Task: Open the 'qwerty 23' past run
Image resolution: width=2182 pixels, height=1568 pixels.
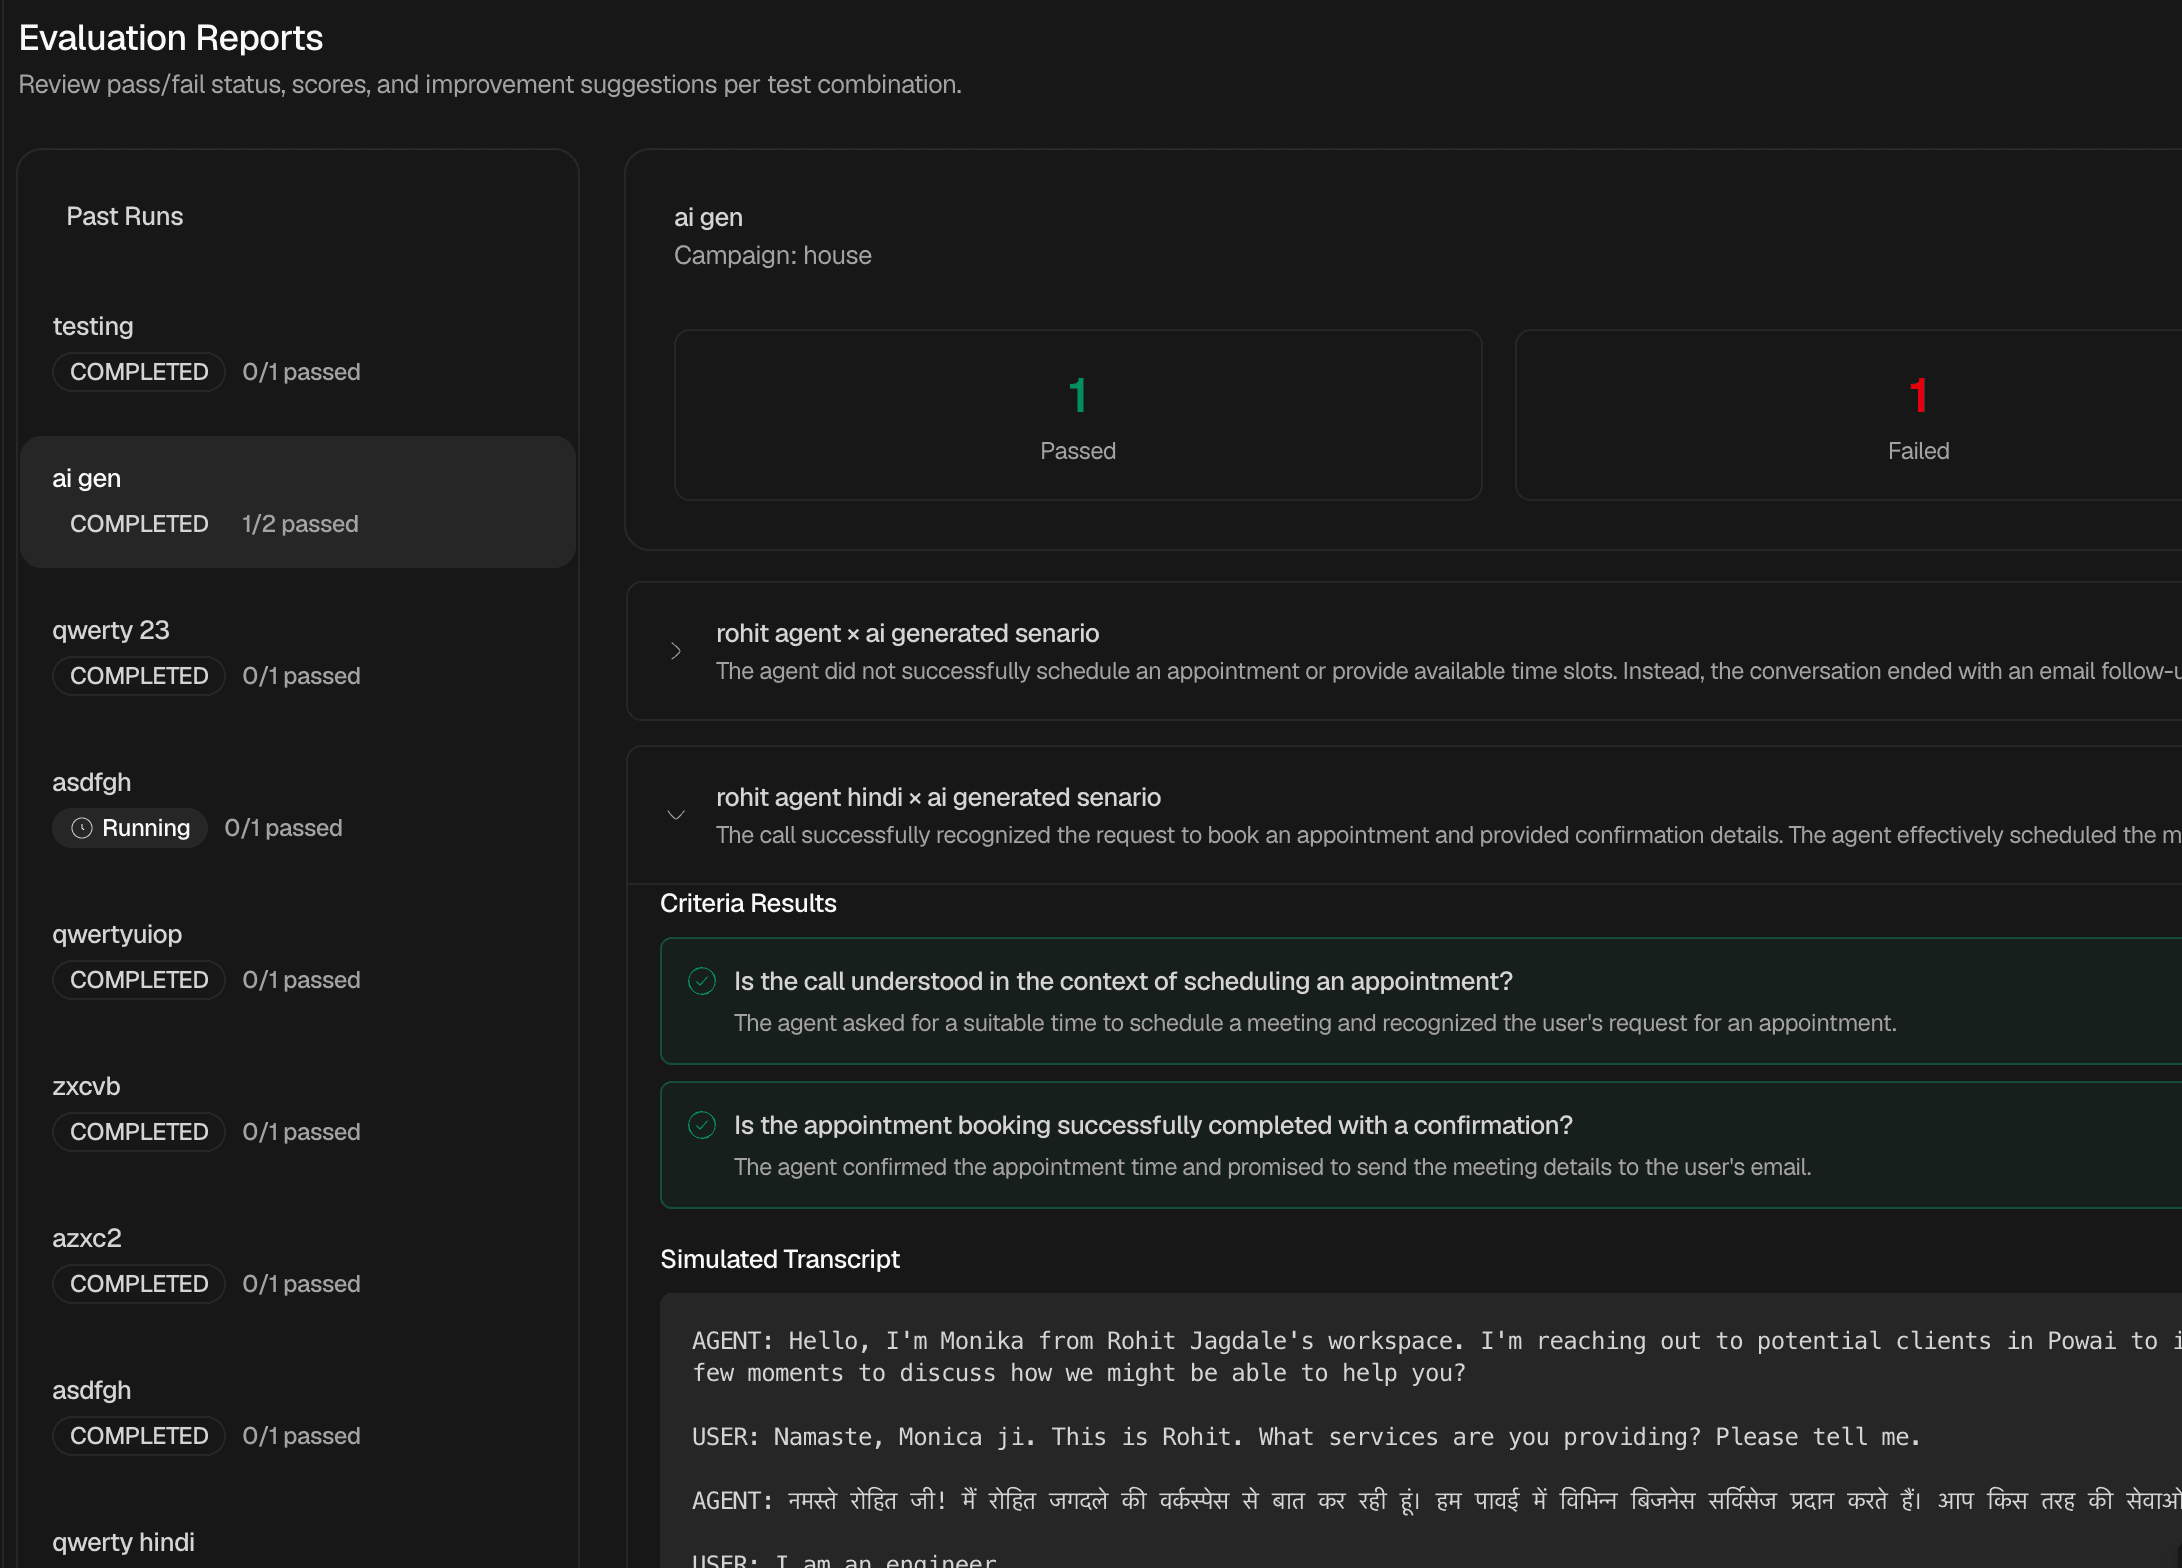Action: [298, 654]
